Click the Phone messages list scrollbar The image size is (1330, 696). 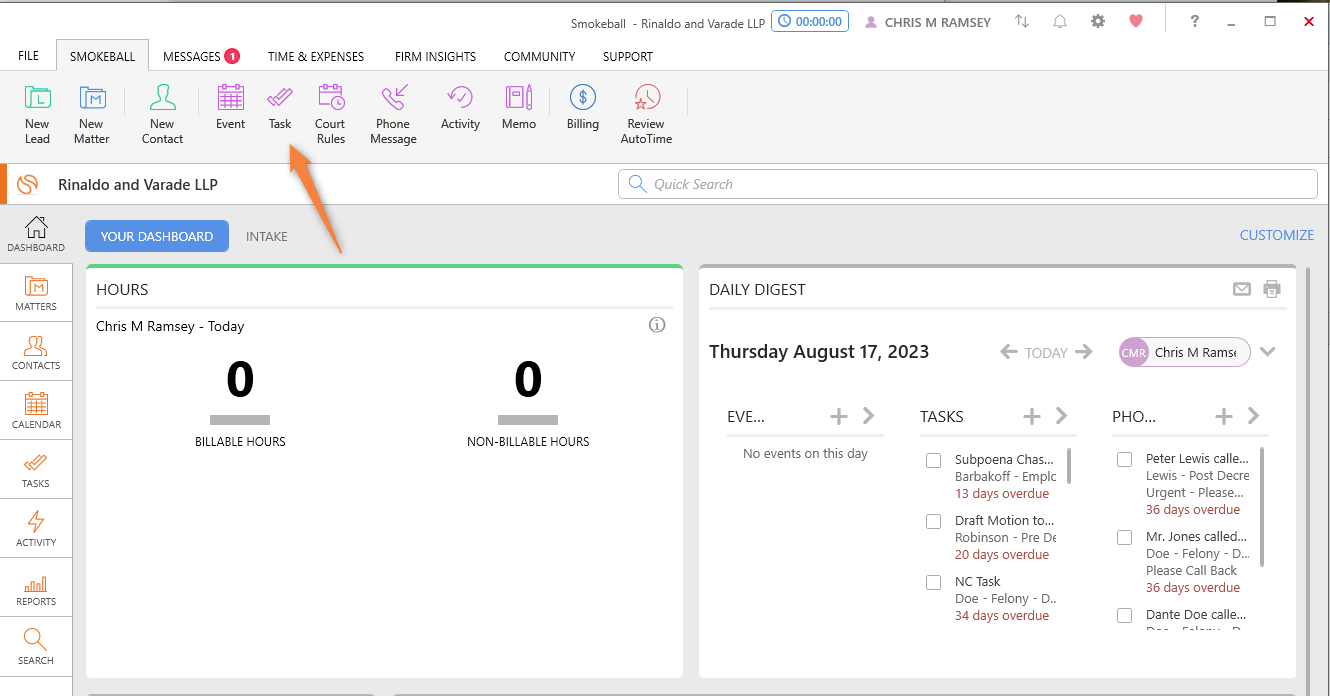click(1262, 506)
